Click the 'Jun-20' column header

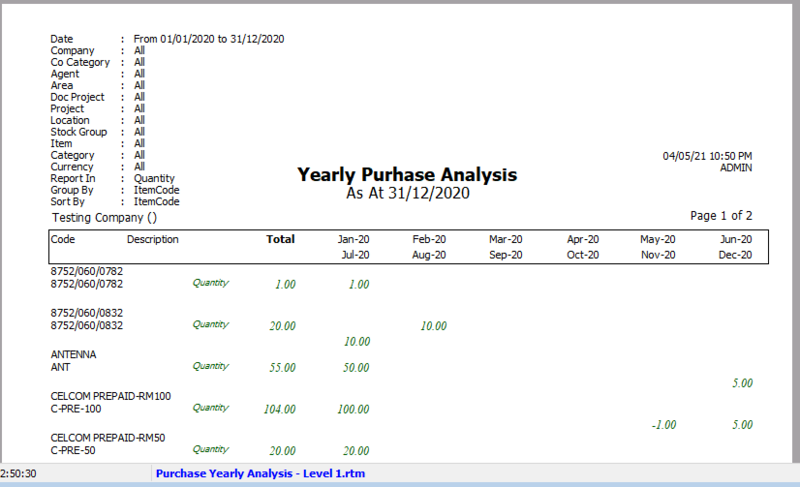[x=736, y=239]
